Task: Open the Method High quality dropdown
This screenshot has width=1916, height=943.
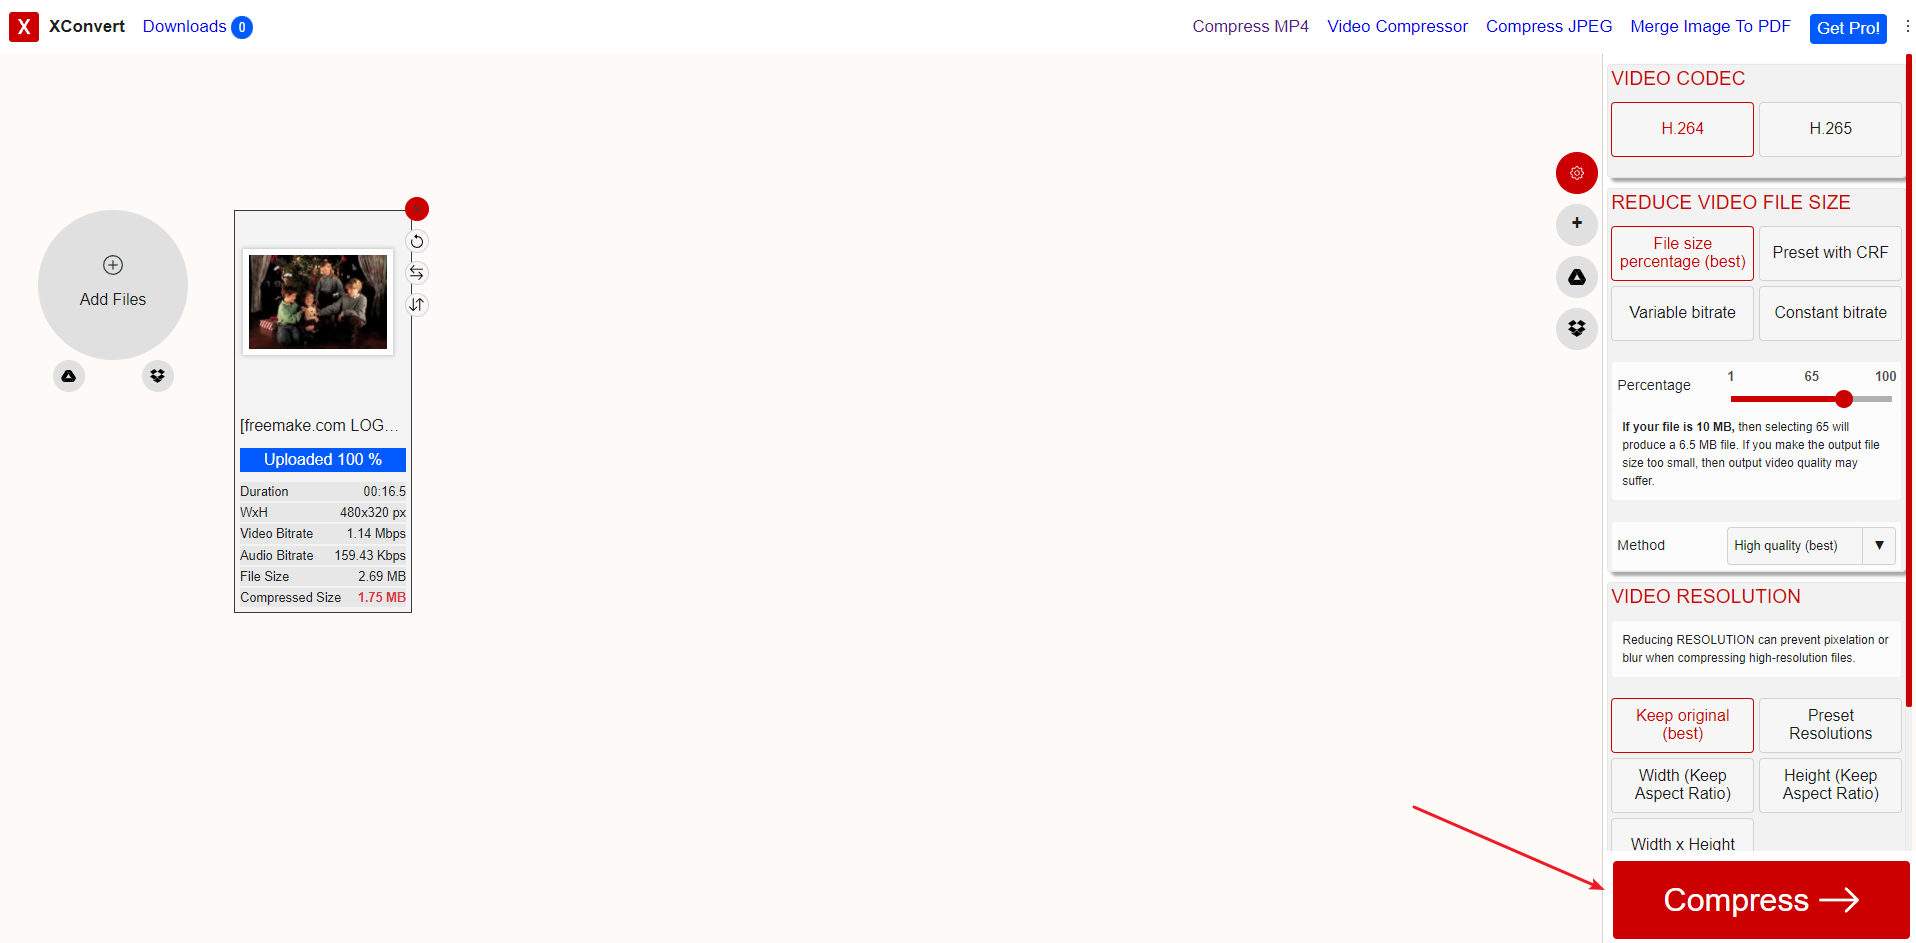Action: (x=1811, y=546)
